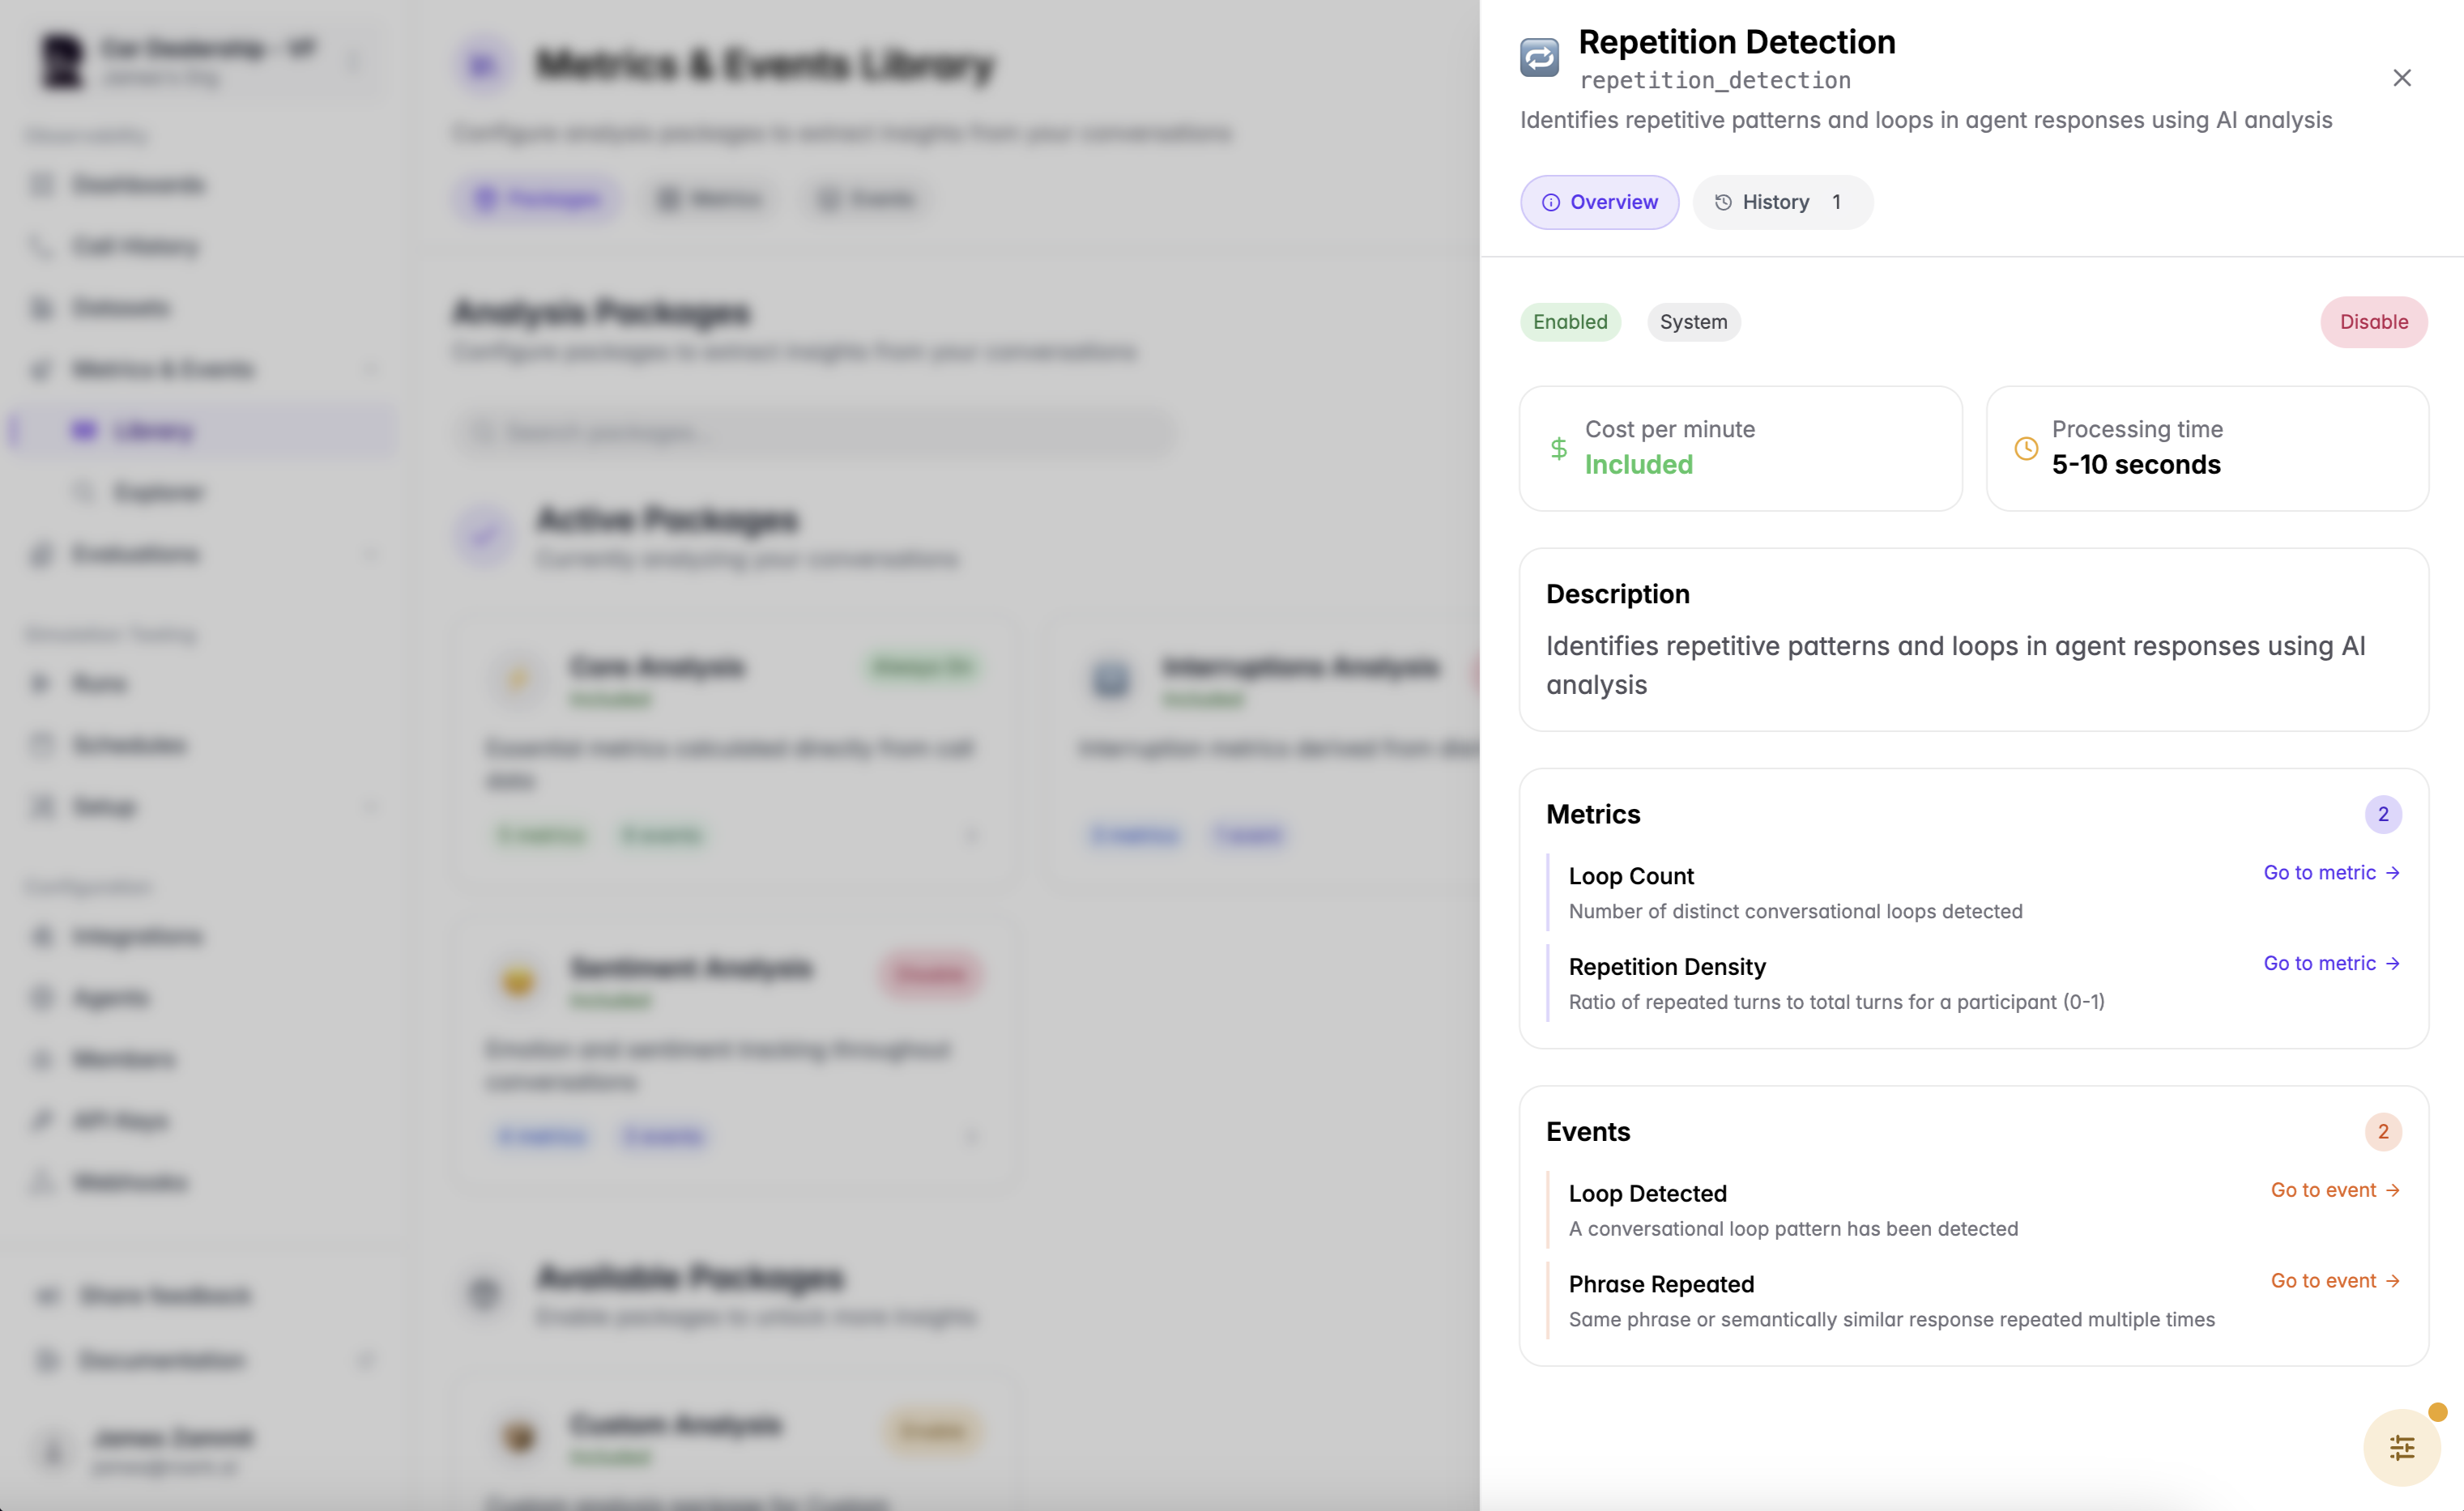Click the Enabled status badge
This screenshot has height=1511, width=2464.
pos(1569,322)
